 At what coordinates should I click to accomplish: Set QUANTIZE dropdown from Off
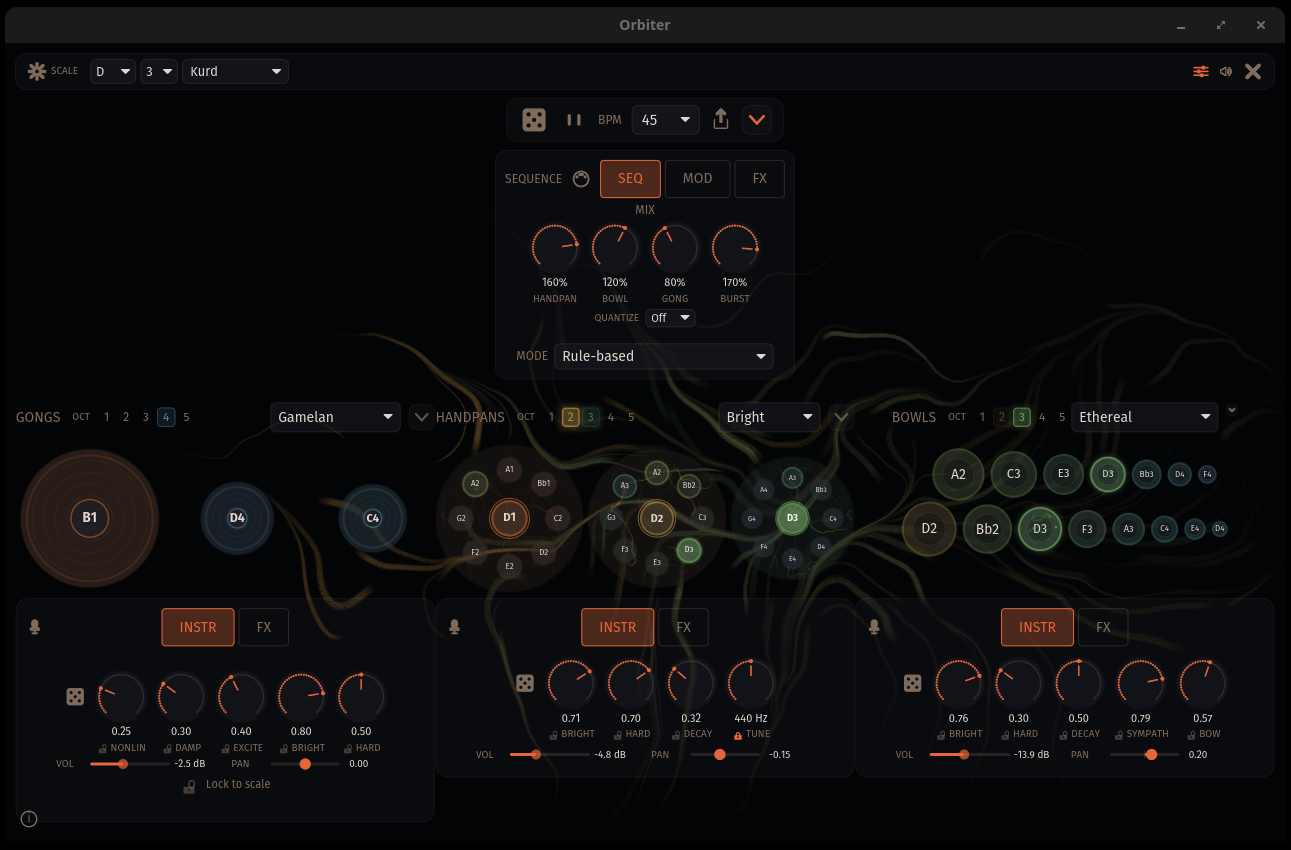670,317
